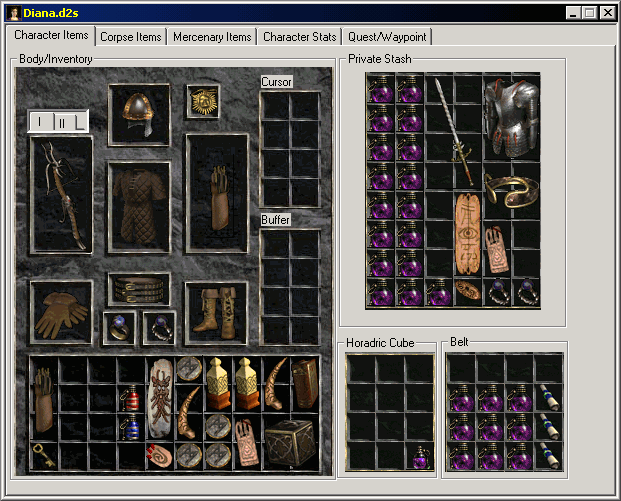Click the gold key in inventory
The width and height of the screenshot is (621, 501).
click(44, 456)
